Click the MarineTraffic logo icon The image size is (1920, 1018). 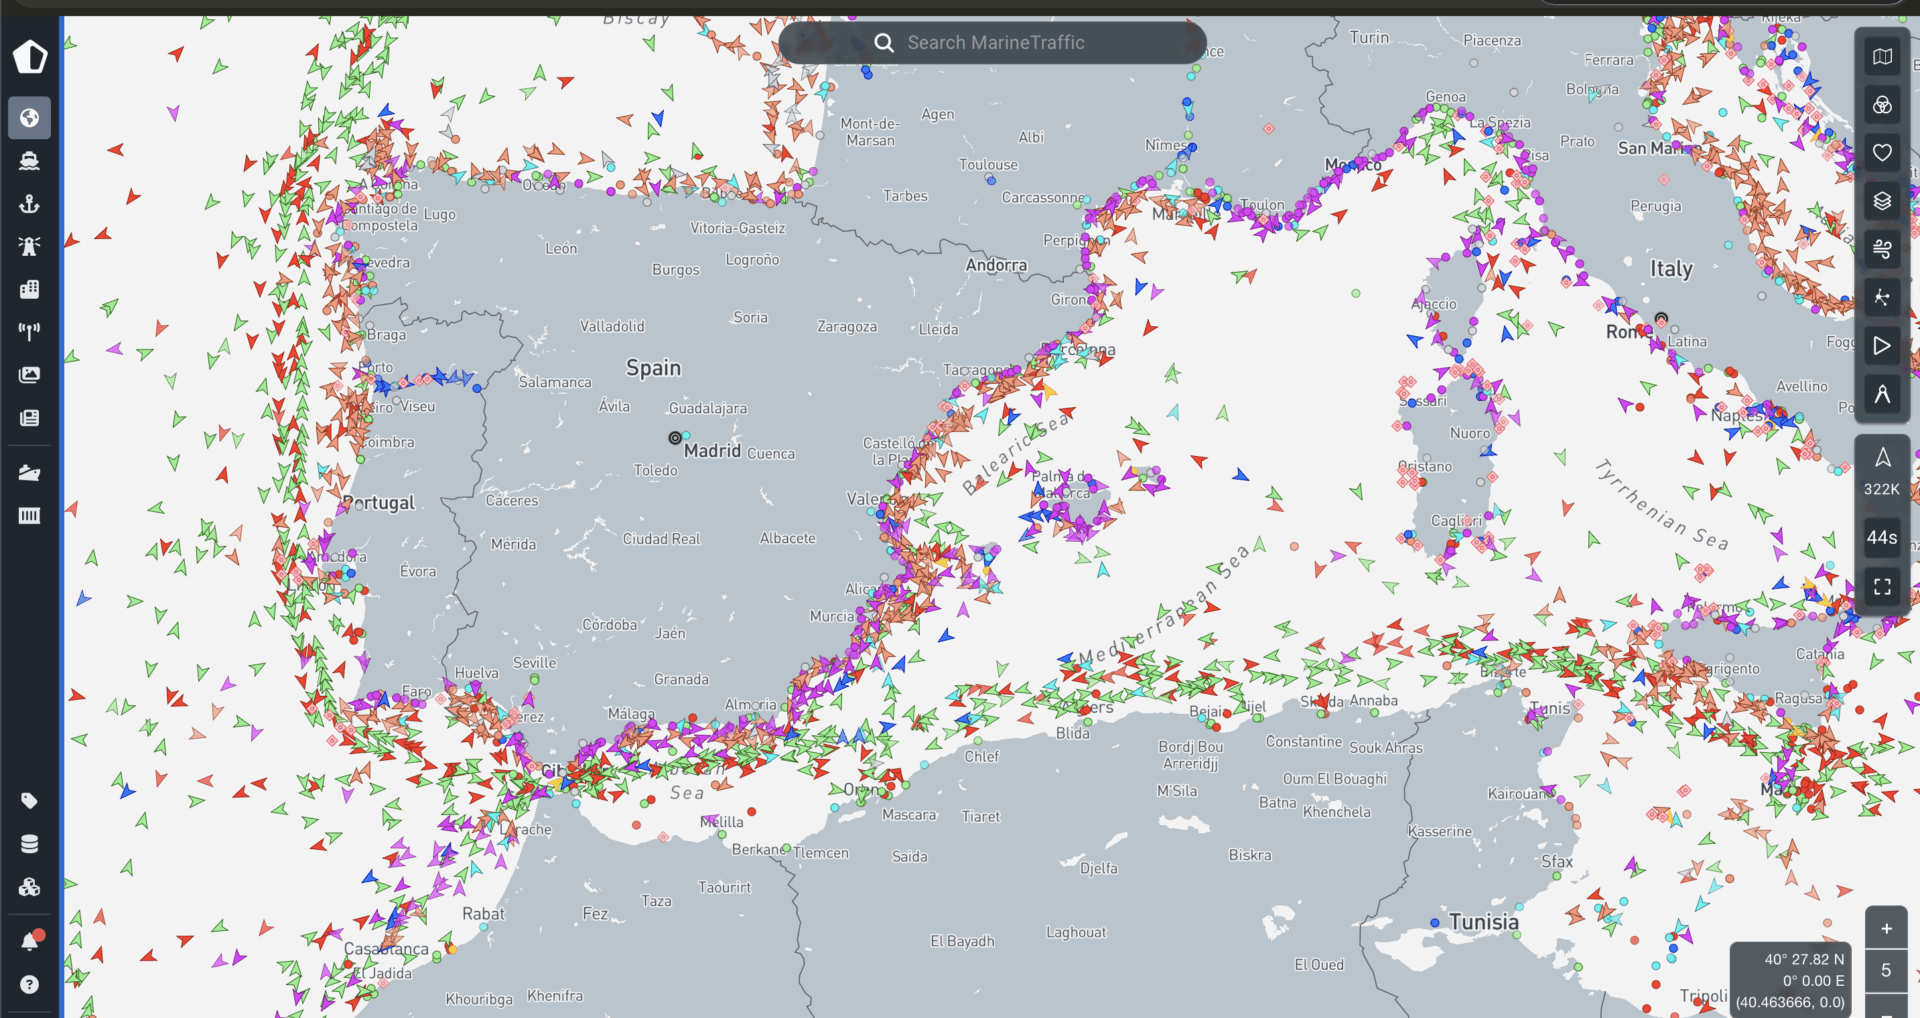(30, 57)
